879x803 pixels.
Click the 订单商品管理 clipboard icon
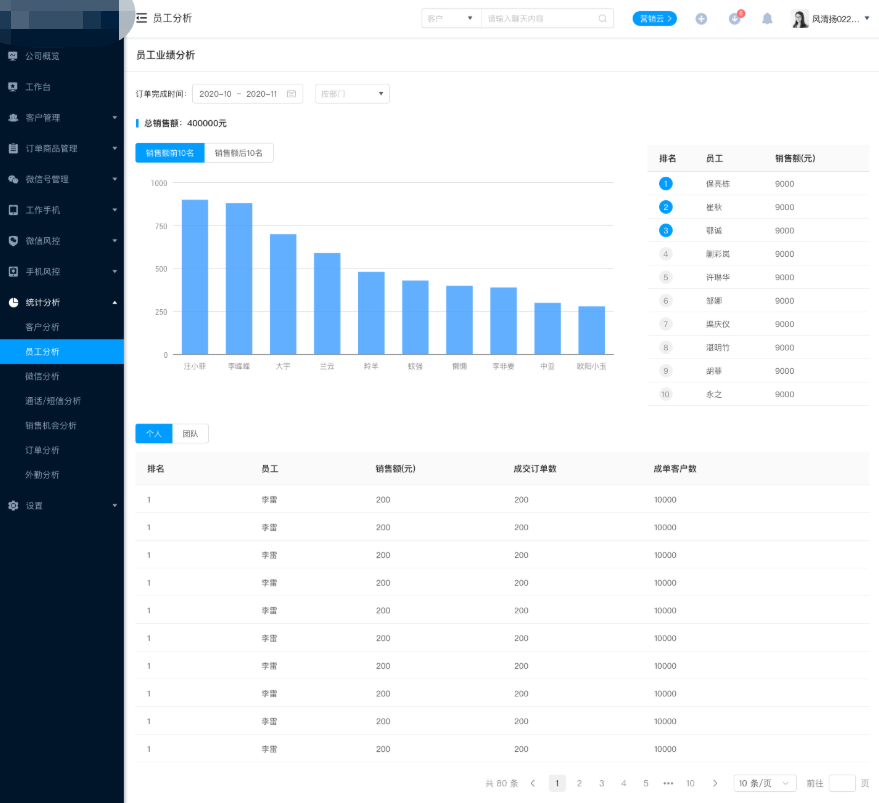[13, 149]
